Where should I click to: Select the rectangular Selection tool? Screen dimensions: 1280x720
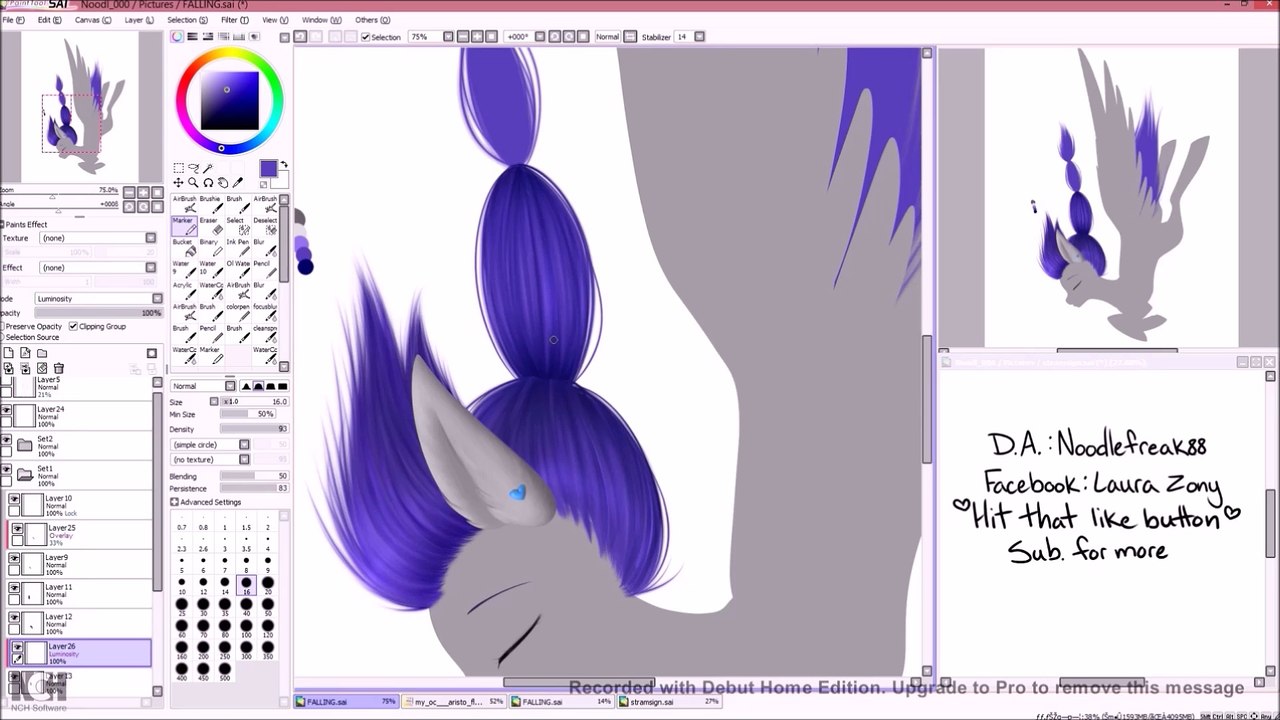tap(178, 168)
